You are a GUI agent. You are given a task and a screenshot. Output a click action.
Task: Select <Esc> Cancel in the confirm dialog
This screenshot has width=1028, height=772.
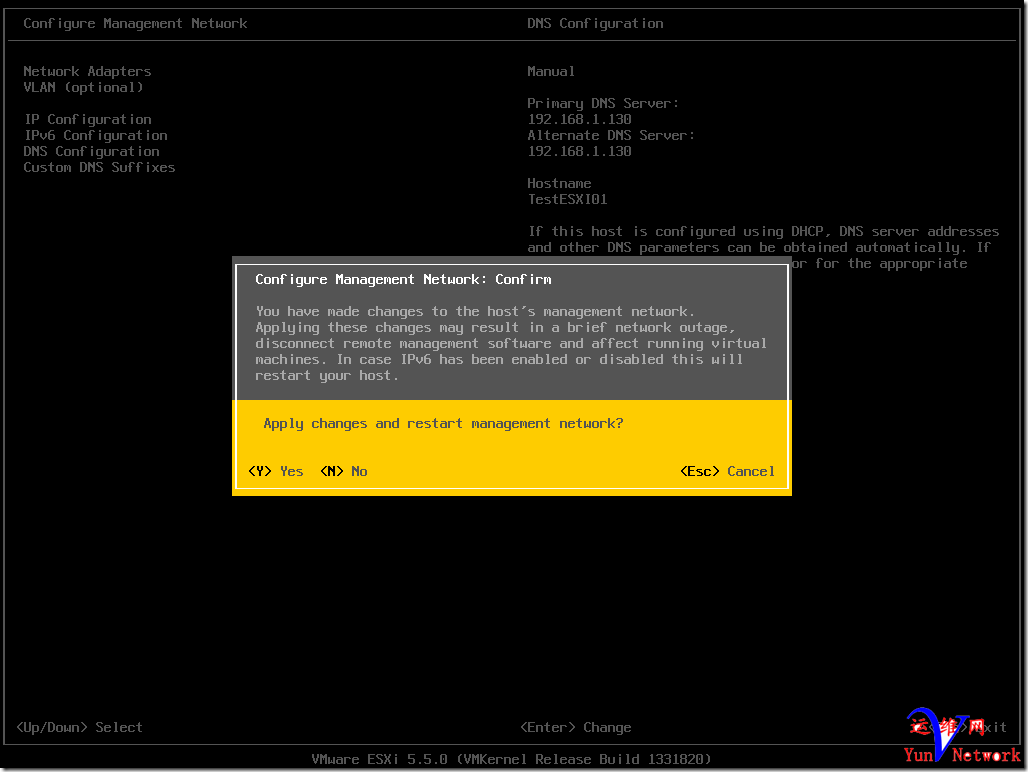coord(727,471)
